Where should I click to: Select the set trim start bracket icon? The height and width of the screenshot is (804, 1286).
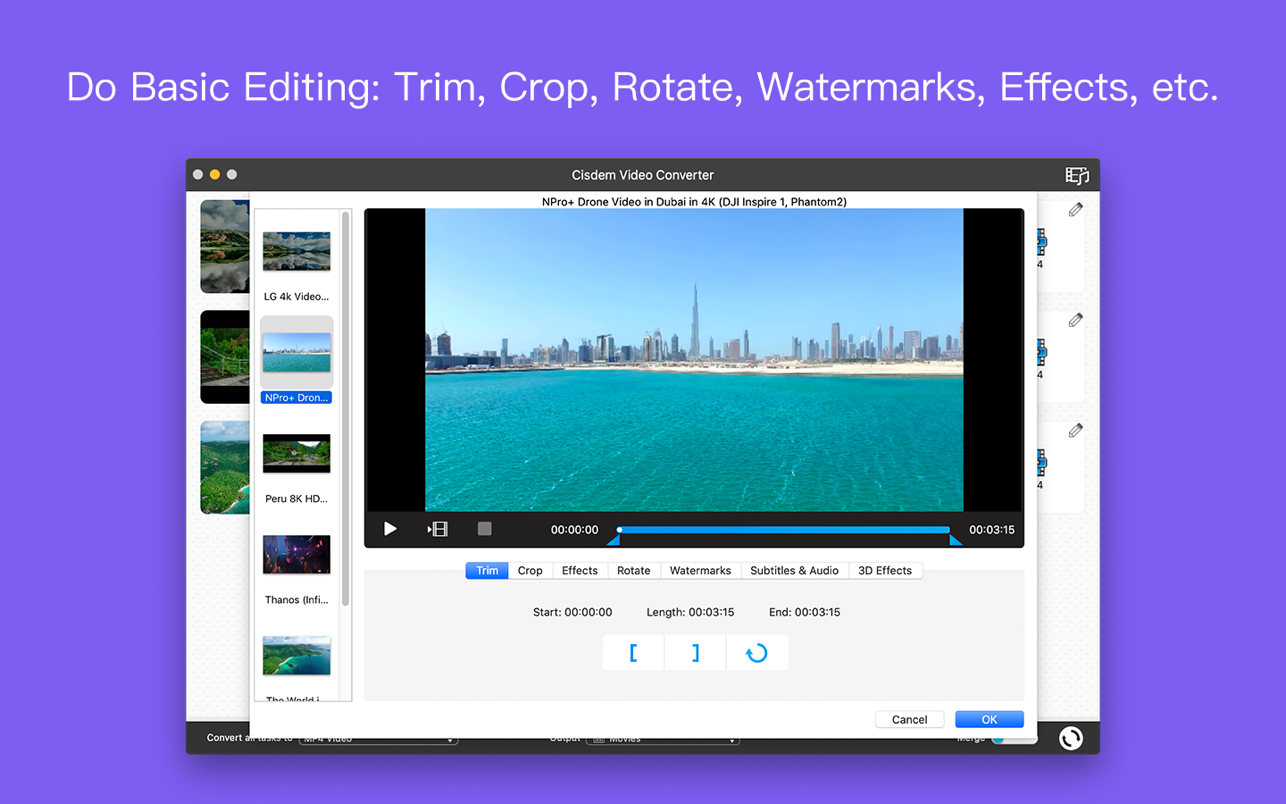click(632, 652)
